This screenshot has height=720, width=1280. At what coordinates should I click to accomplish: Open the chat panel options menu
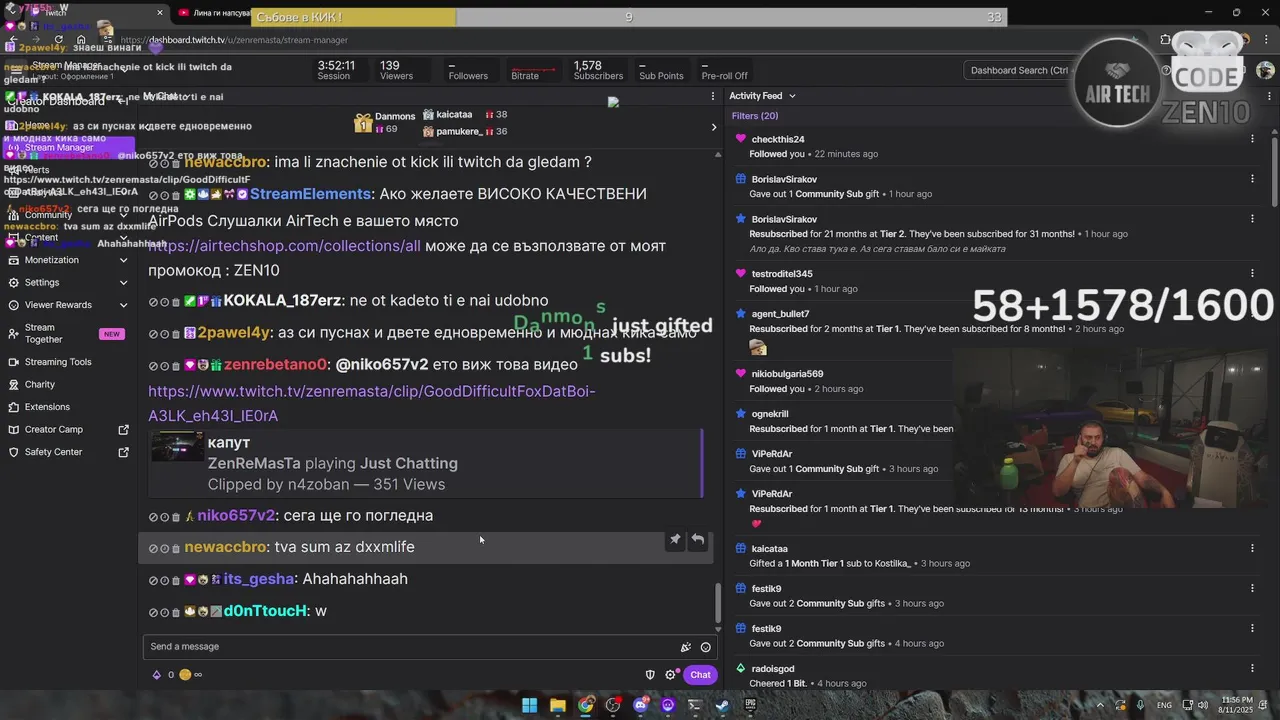713,96
